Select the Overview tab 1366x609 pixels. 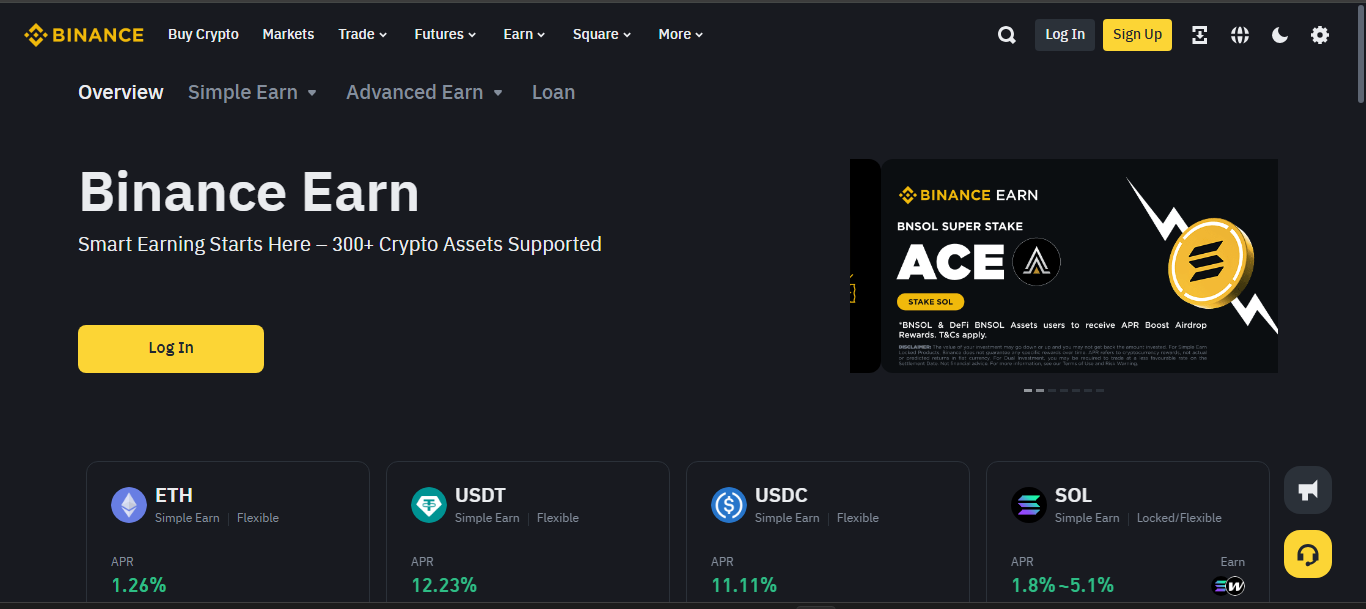(121, 92)
